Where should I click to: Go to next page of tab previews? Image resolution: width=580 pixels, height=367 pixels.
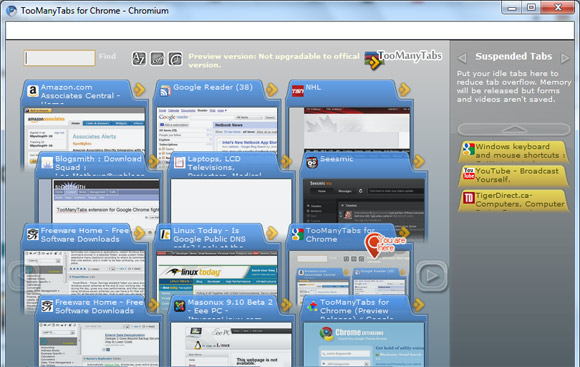[x=432, y=276]
